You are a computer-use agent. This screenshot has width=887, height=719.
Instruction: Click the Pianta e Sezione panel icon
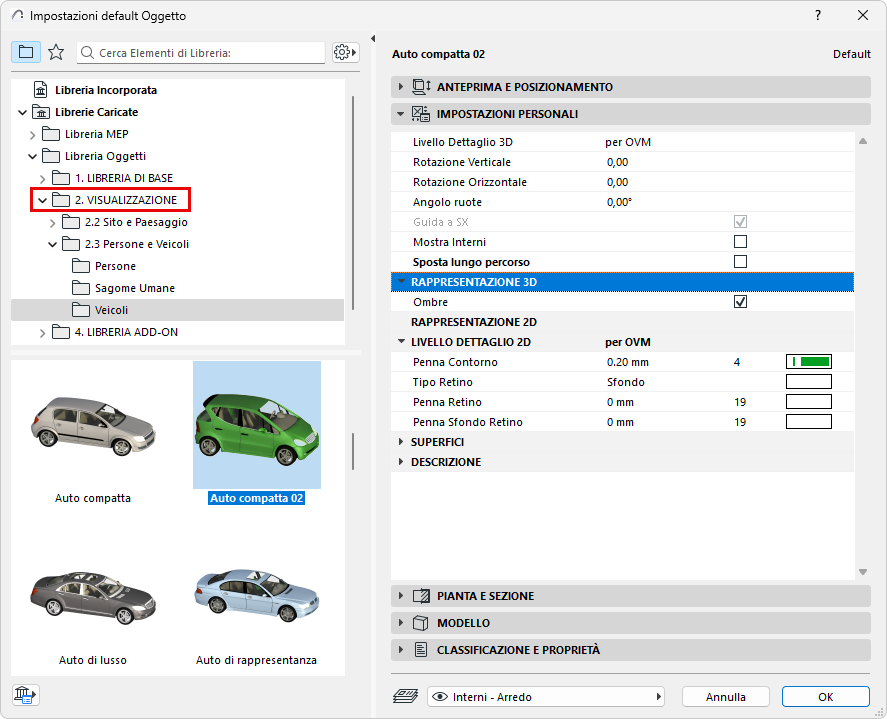(421, 596)
